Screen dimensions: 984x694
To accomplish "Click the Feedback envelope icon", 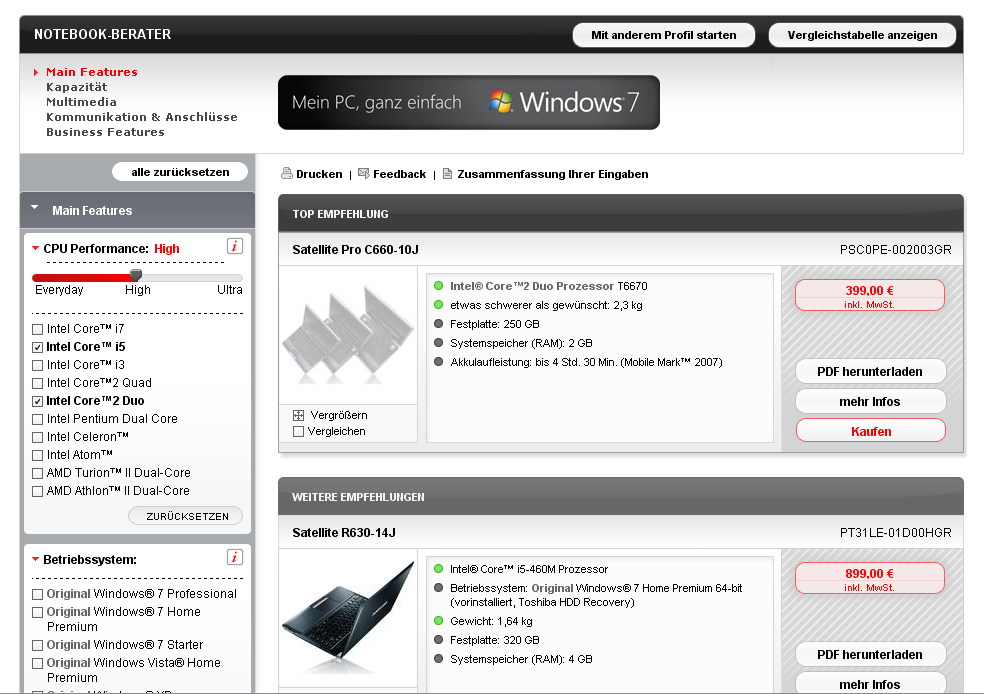I will pyautogui.click(x=363, y=174).
